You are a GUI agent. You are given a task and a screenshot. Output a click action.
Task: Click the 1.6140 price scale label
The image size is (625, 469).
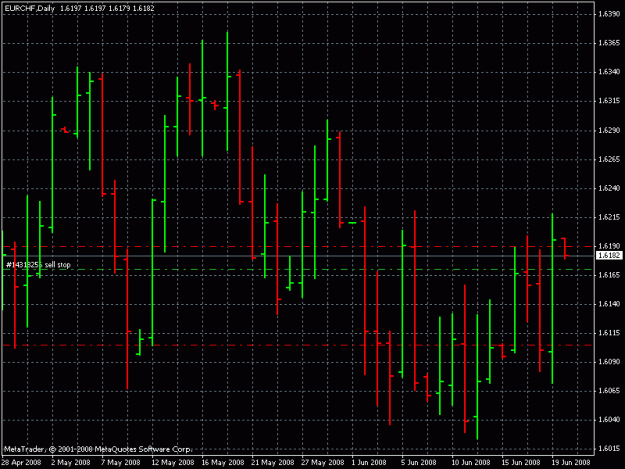tap(609, 304)
